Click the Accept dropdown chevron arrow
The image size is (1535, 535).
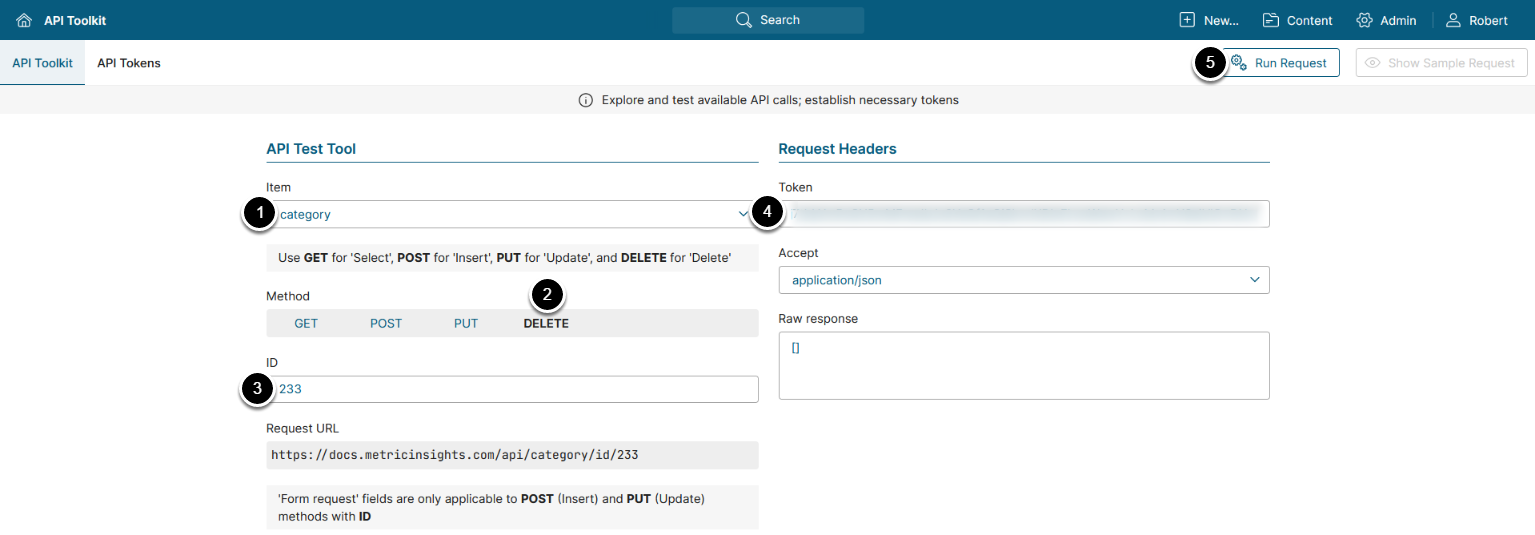[1255, 280]
